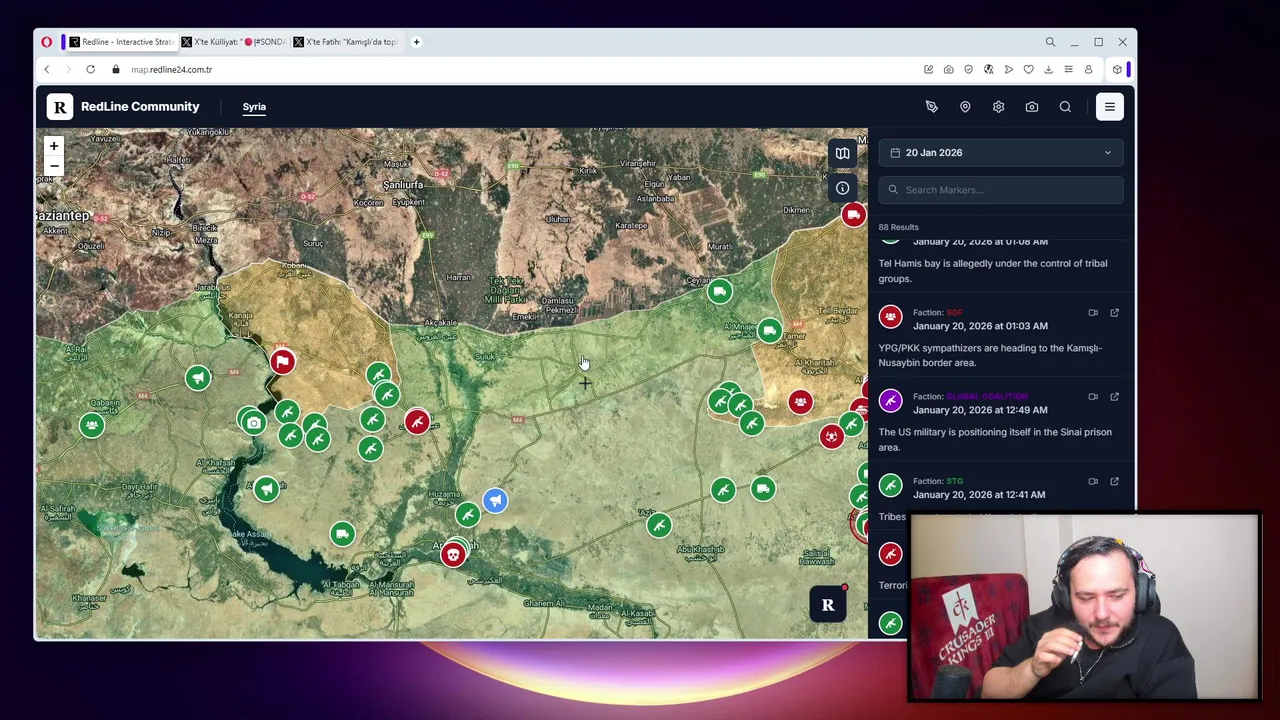Click SDF faction people icon in feed
The height and width of the screenshot is (720, 1280).
pos(890,317)
